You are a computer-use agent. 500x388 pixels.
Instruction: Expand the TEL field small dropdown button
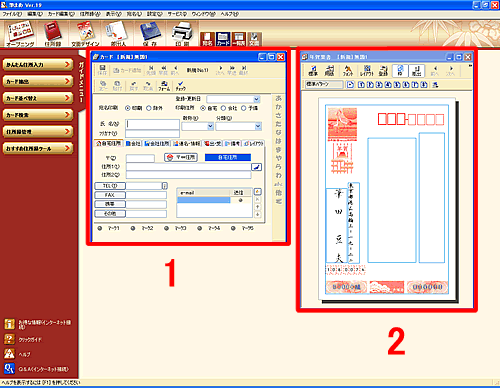click(164, 186)
